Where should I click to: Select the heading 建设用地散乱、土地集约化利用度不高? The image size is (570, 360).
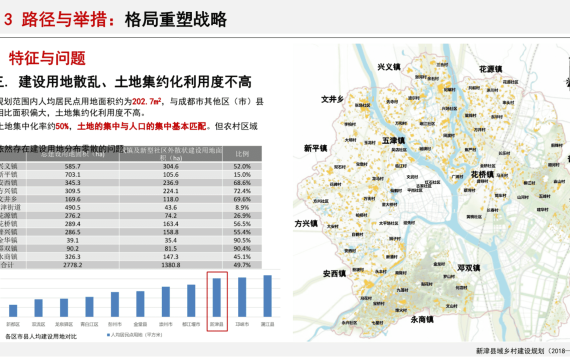135,82
